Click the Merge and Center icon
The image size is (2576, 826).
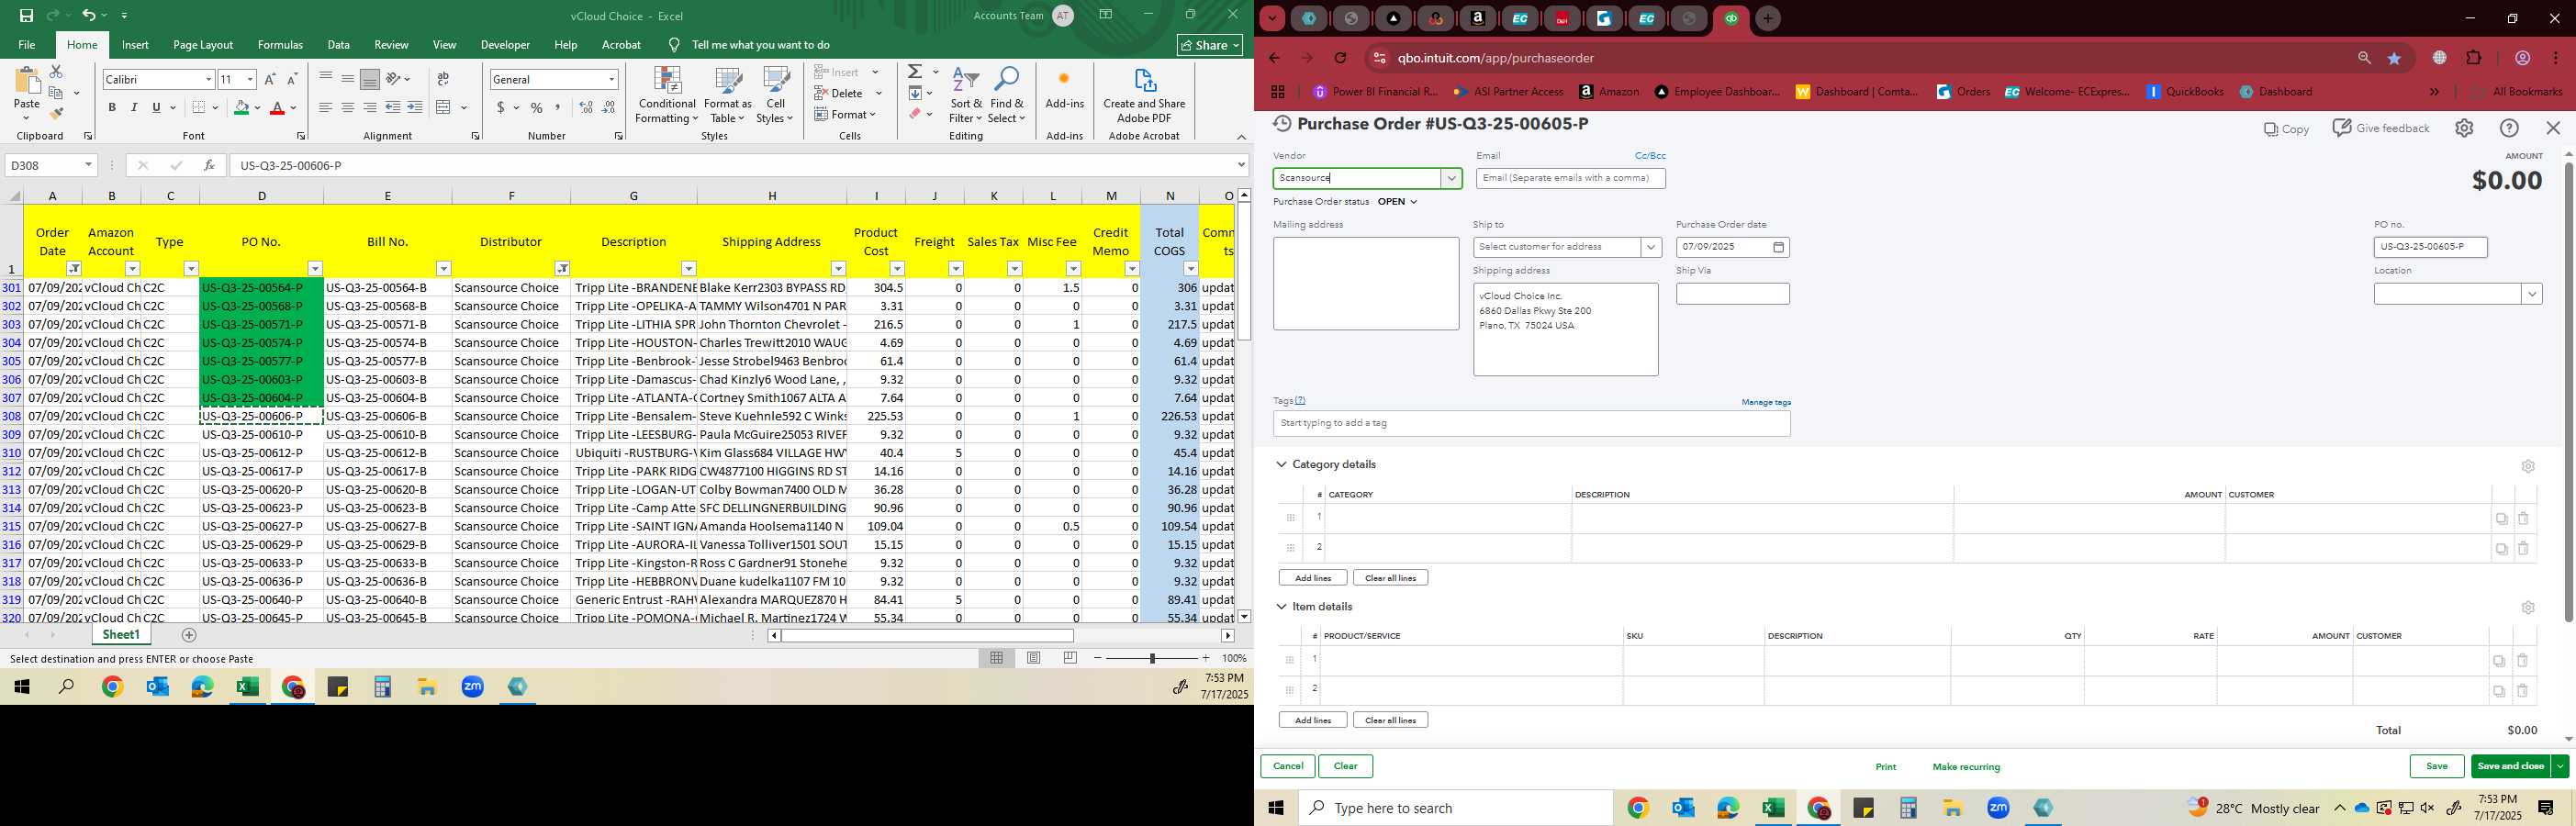(x=444, y=107)
